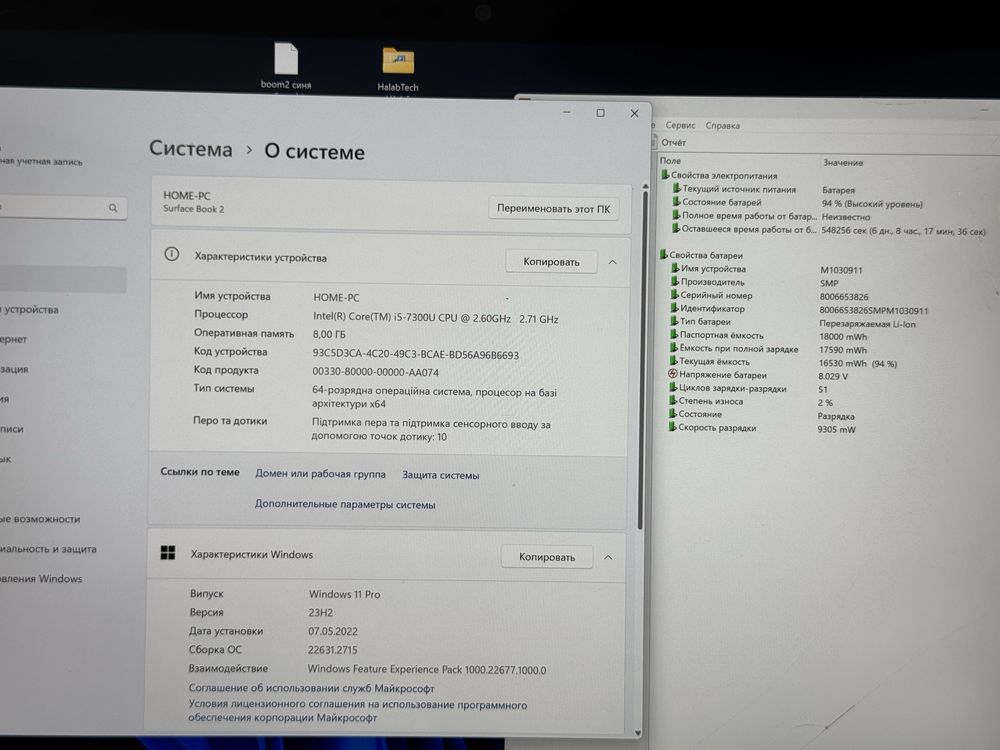
Task: Click the Поле column header
Action: (671, 161)
